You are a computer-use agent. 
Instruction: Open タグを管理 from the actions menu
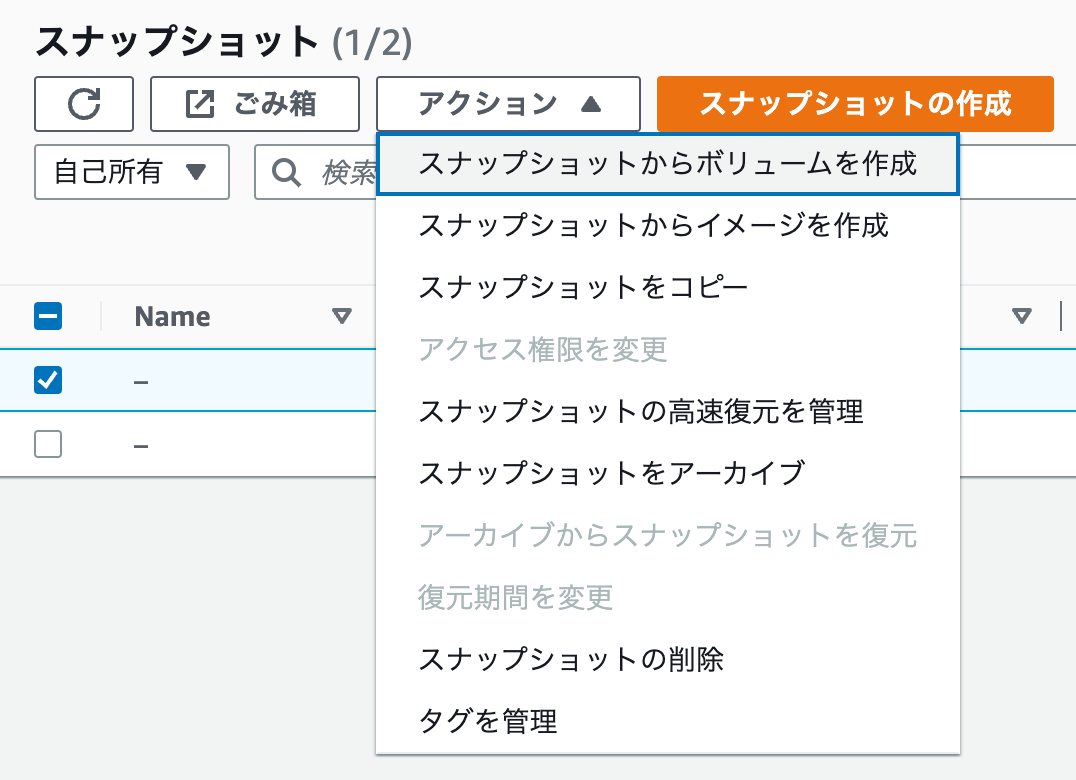coord(487,721)
